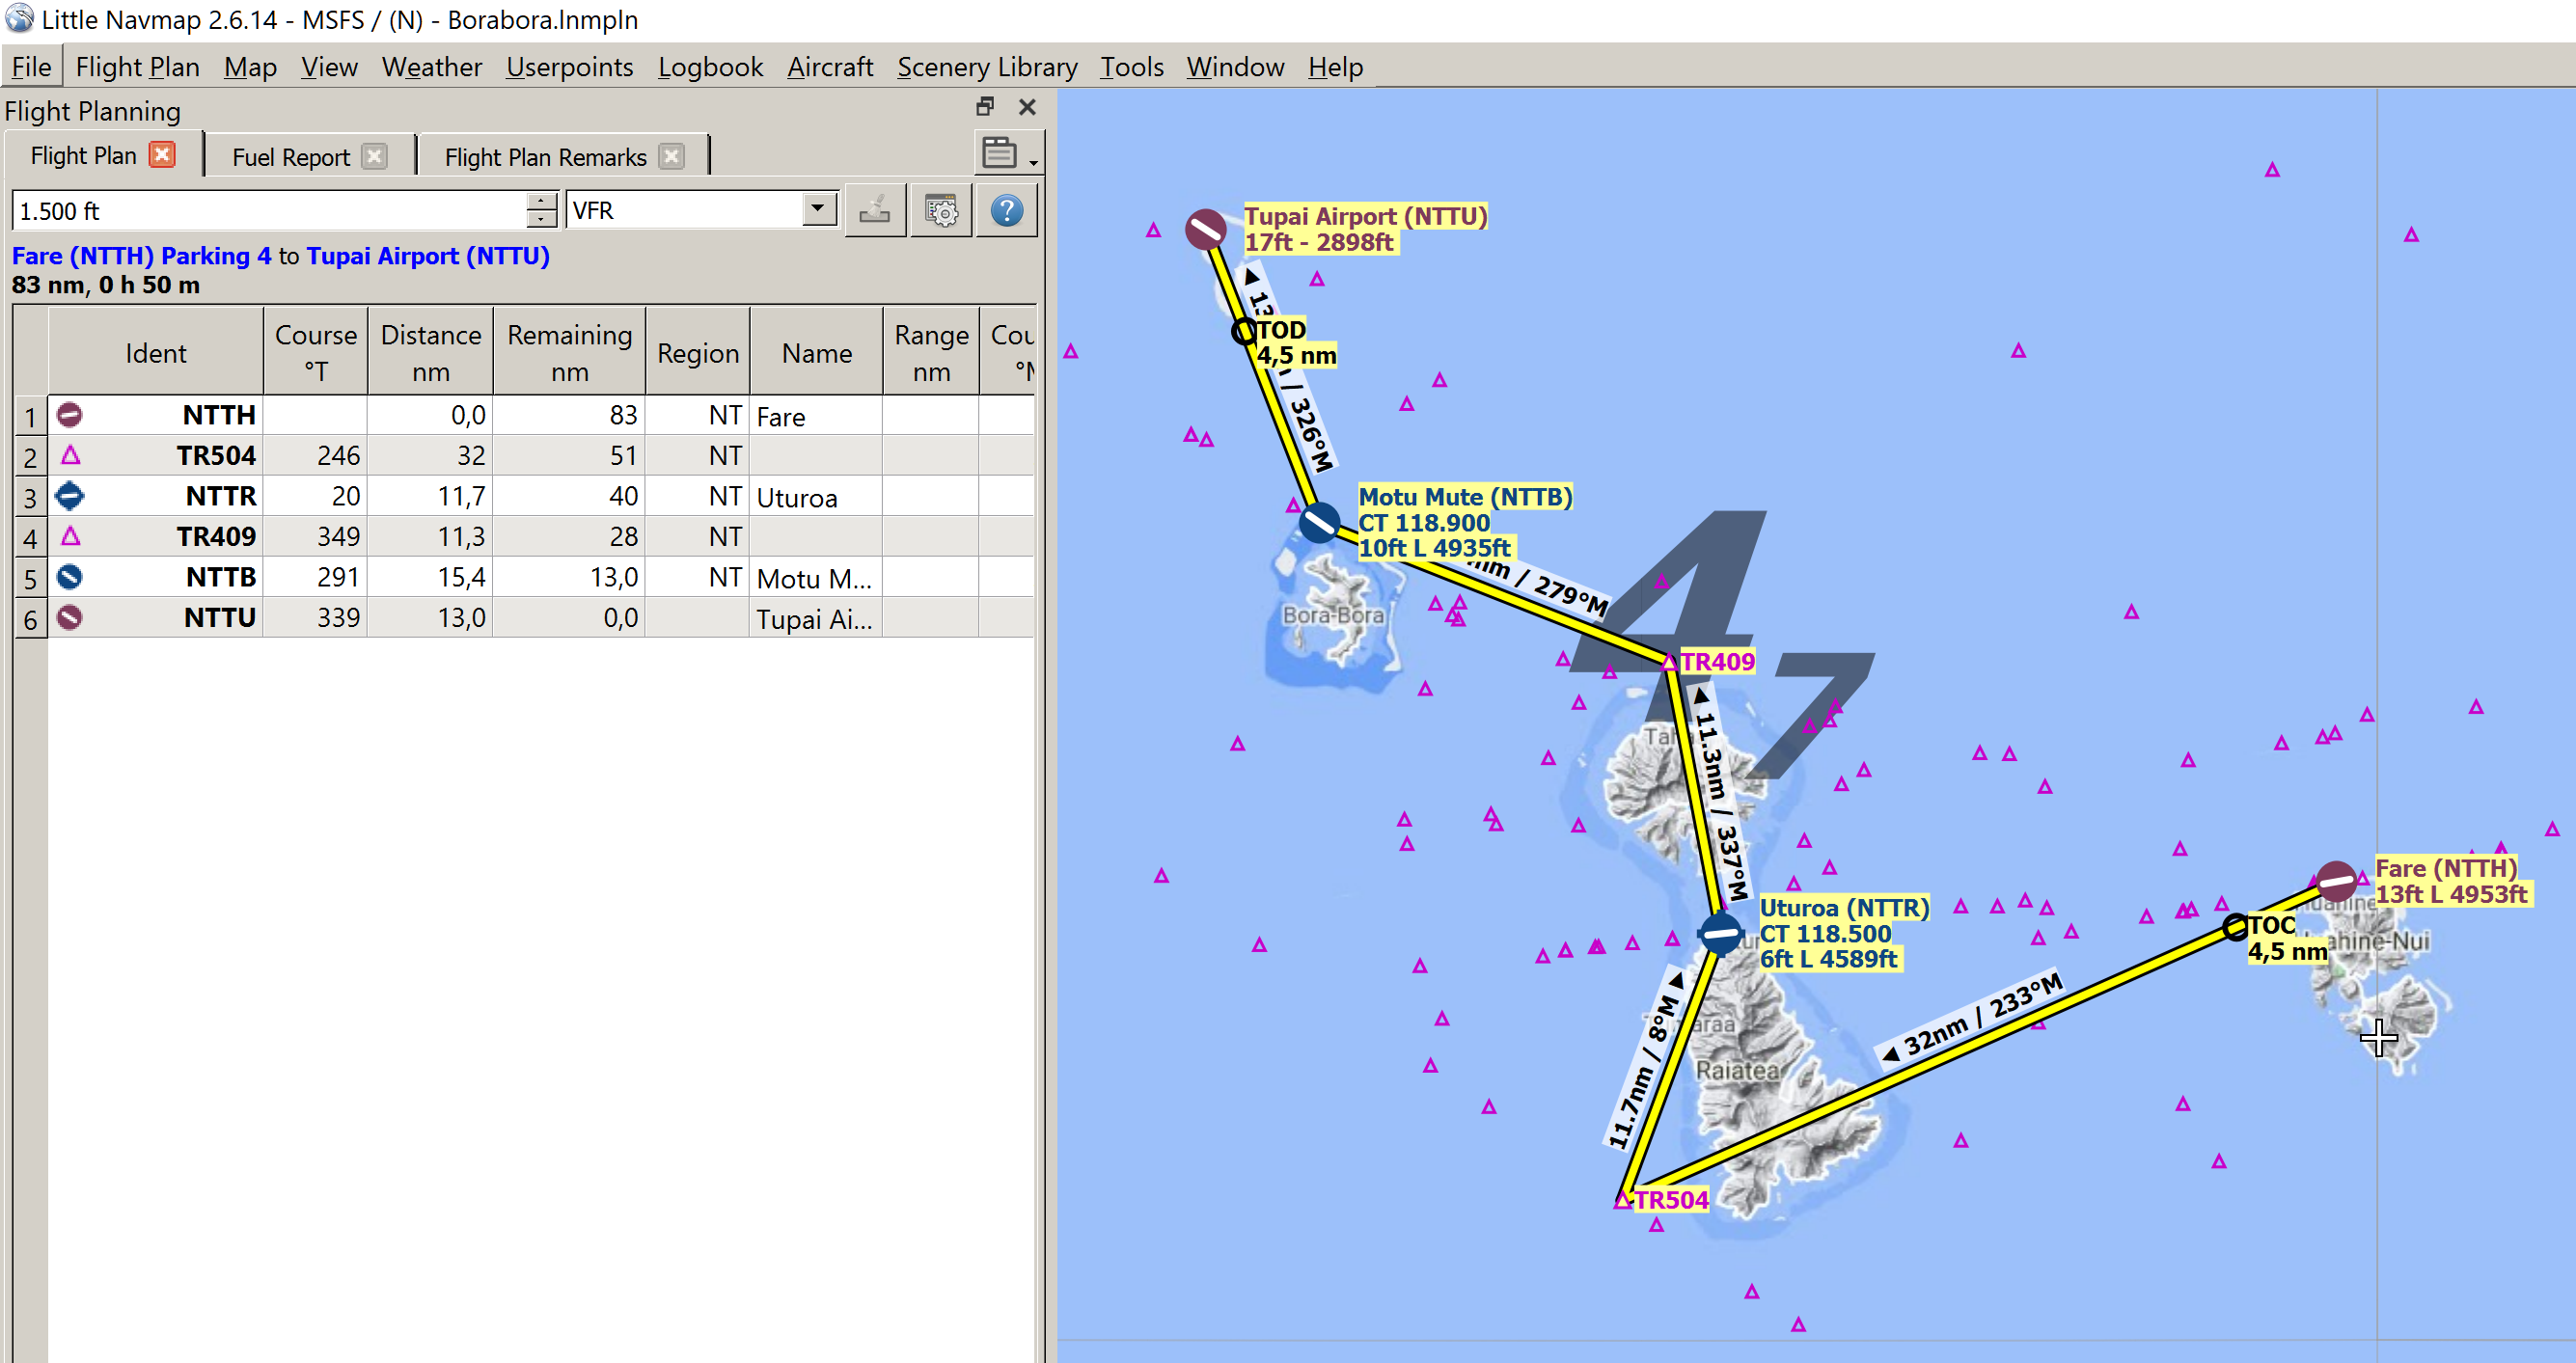Click the TR504 waypoint triangle icon in table
This screenshot has width=2576, height=1363.
coord(70,455)
